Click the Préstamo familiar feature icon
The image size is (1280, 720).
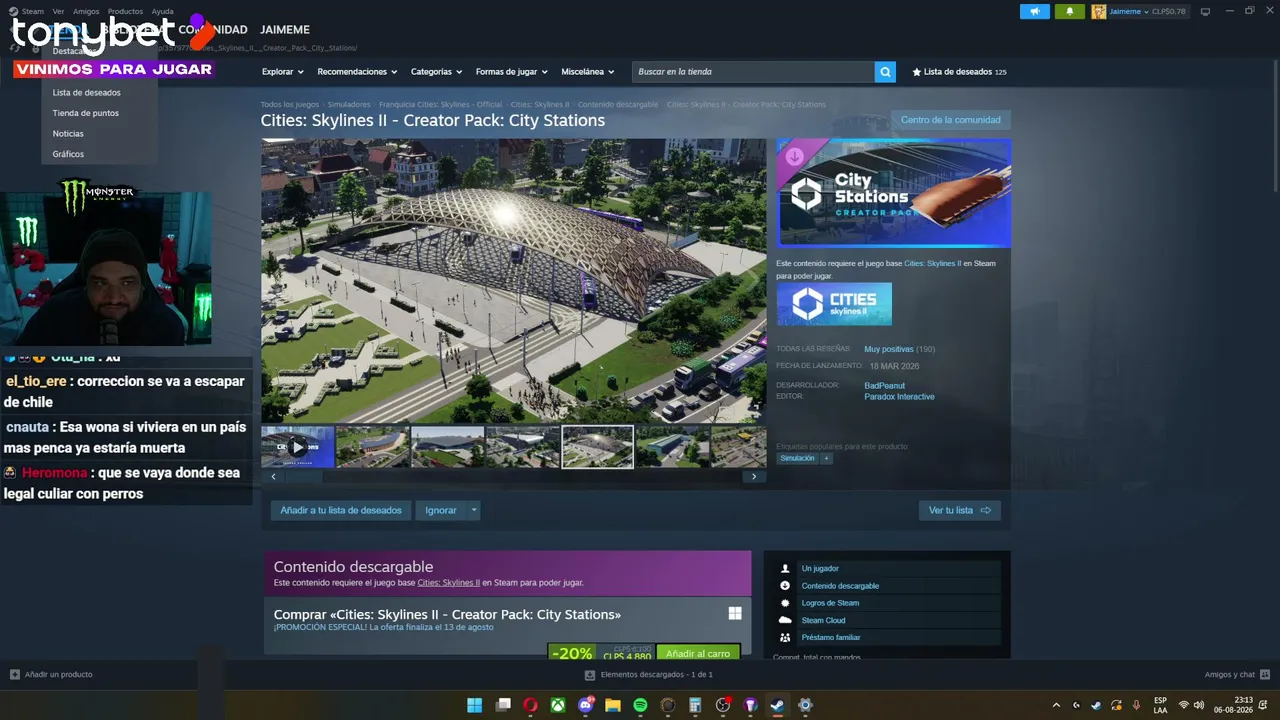tap(785, 637)
